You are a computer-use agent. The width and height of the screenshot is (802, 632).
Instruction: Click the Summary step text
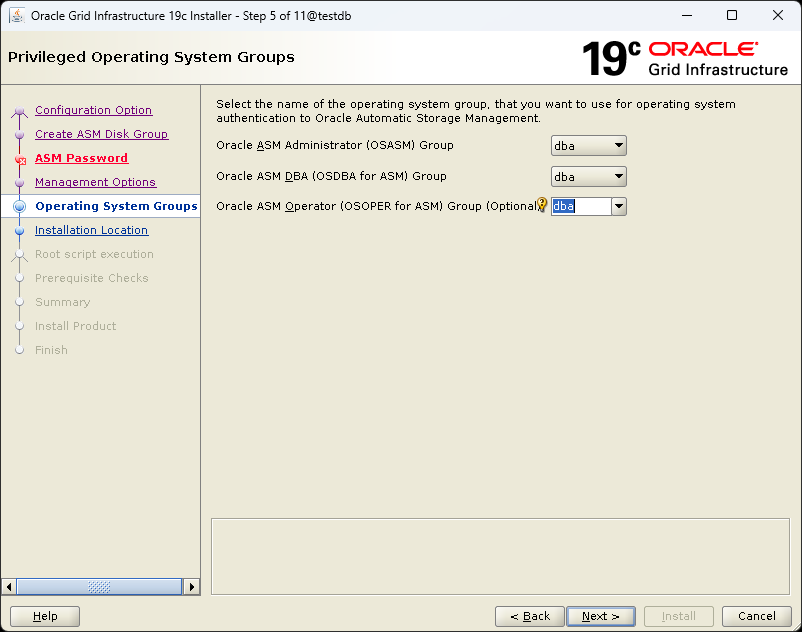pos(62,302)
